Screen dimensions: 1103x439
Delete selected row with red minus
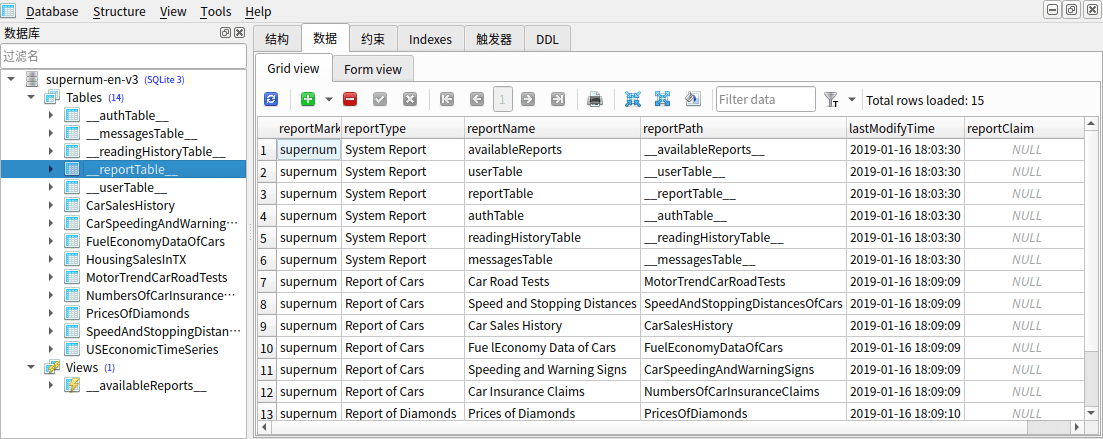coord(350,100)
